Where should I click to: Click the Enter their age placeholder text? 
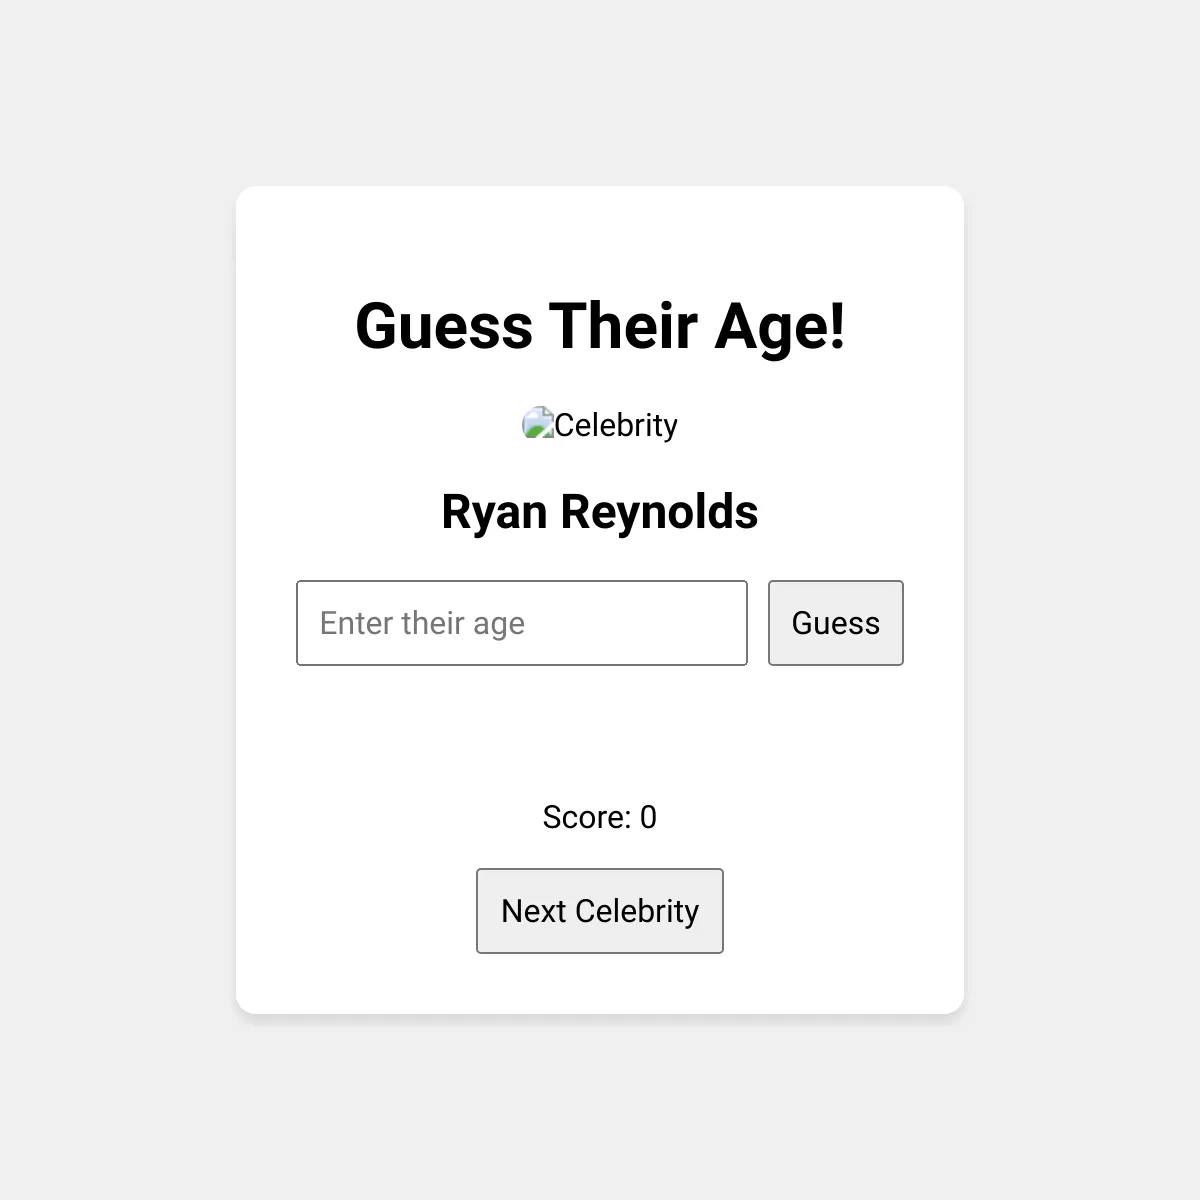click(x=422, y=623)
